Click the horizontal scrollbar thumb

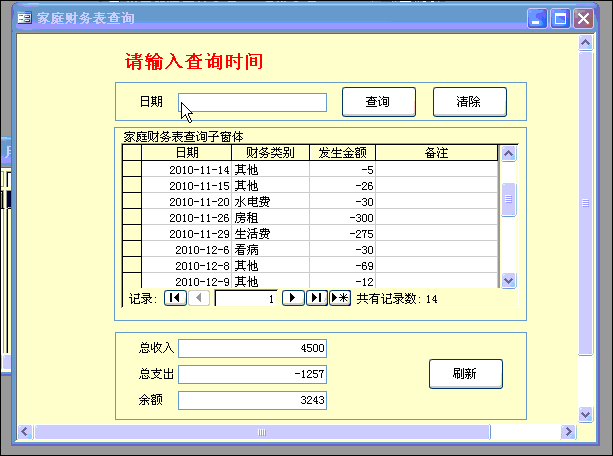pos(262,432)
